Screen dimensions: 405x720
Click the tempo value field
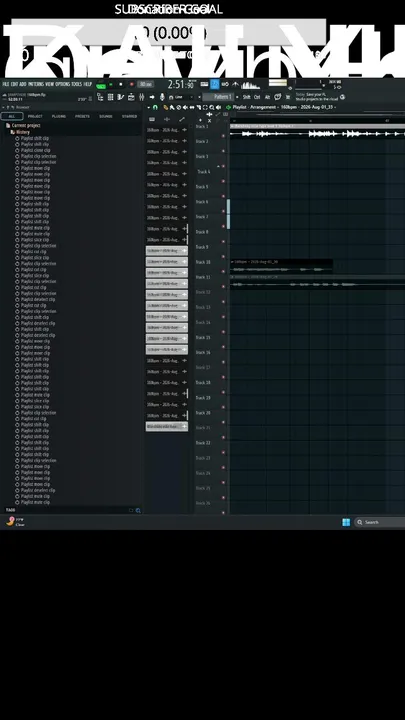pos(146,84)
